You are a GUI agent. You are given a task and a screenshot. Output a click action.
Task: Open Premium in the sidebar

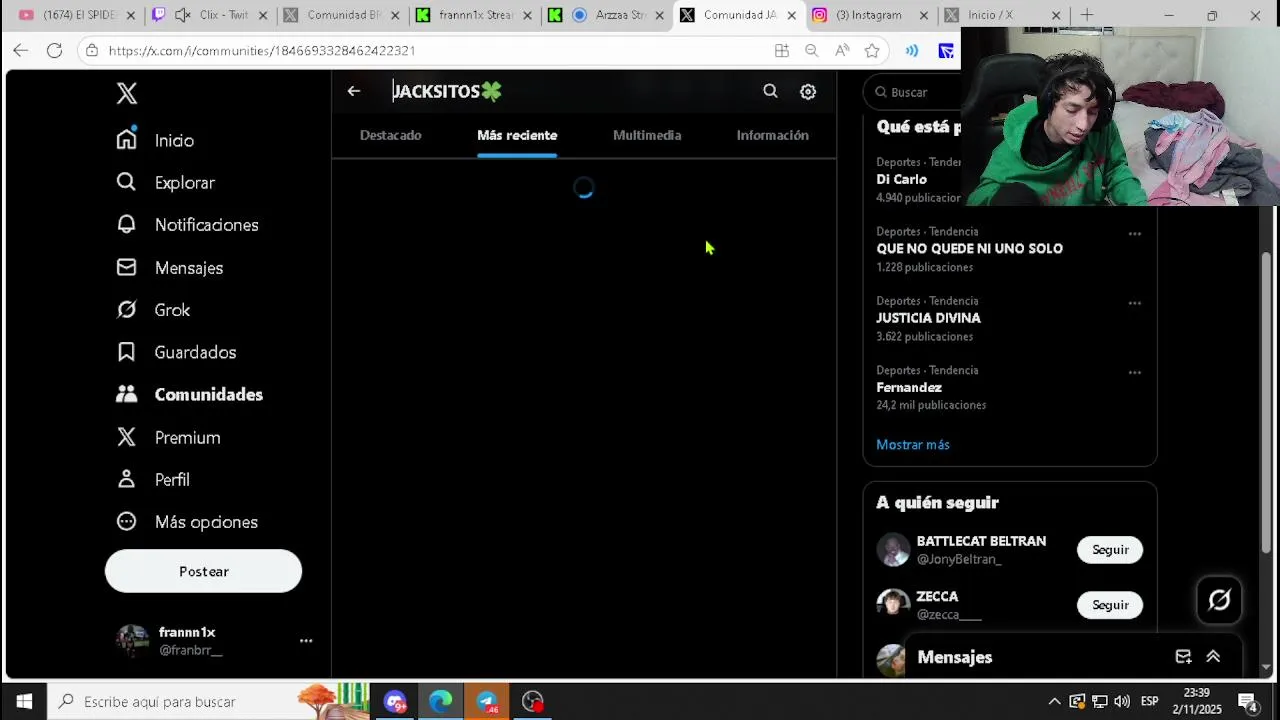coord(168,438)
